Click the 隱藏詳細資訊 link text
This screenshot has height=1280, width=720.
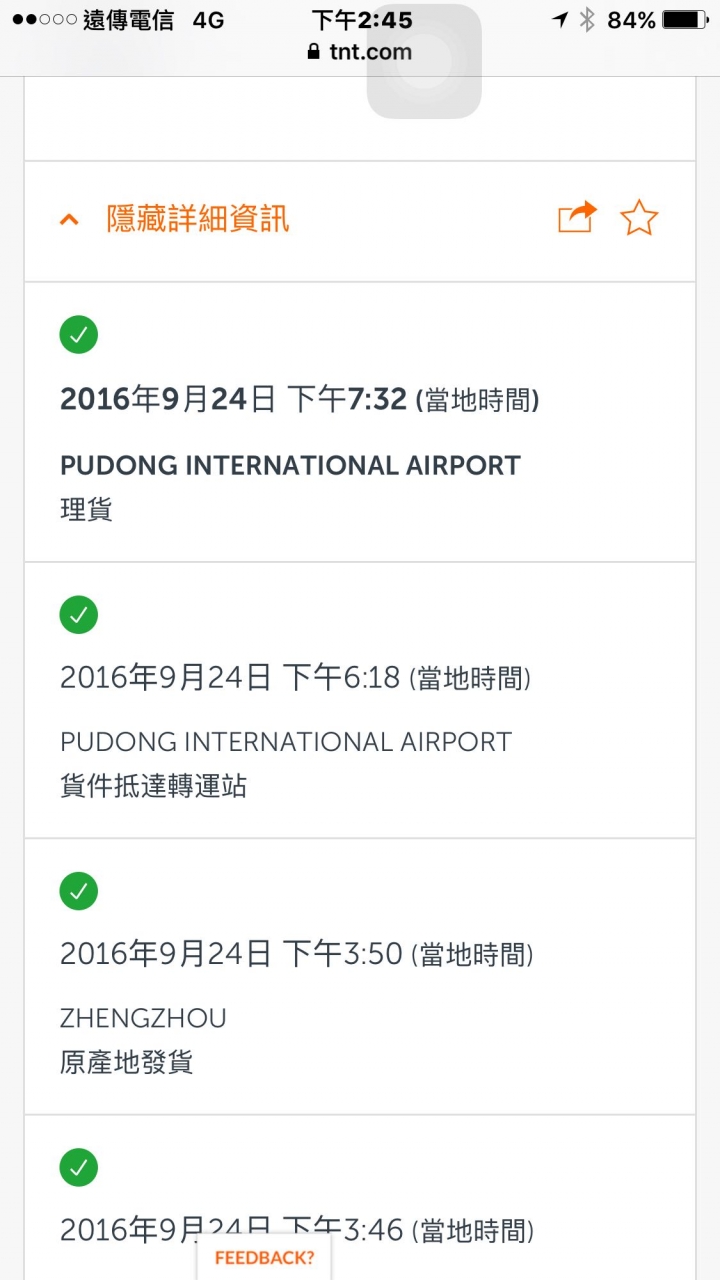(198, 219)
